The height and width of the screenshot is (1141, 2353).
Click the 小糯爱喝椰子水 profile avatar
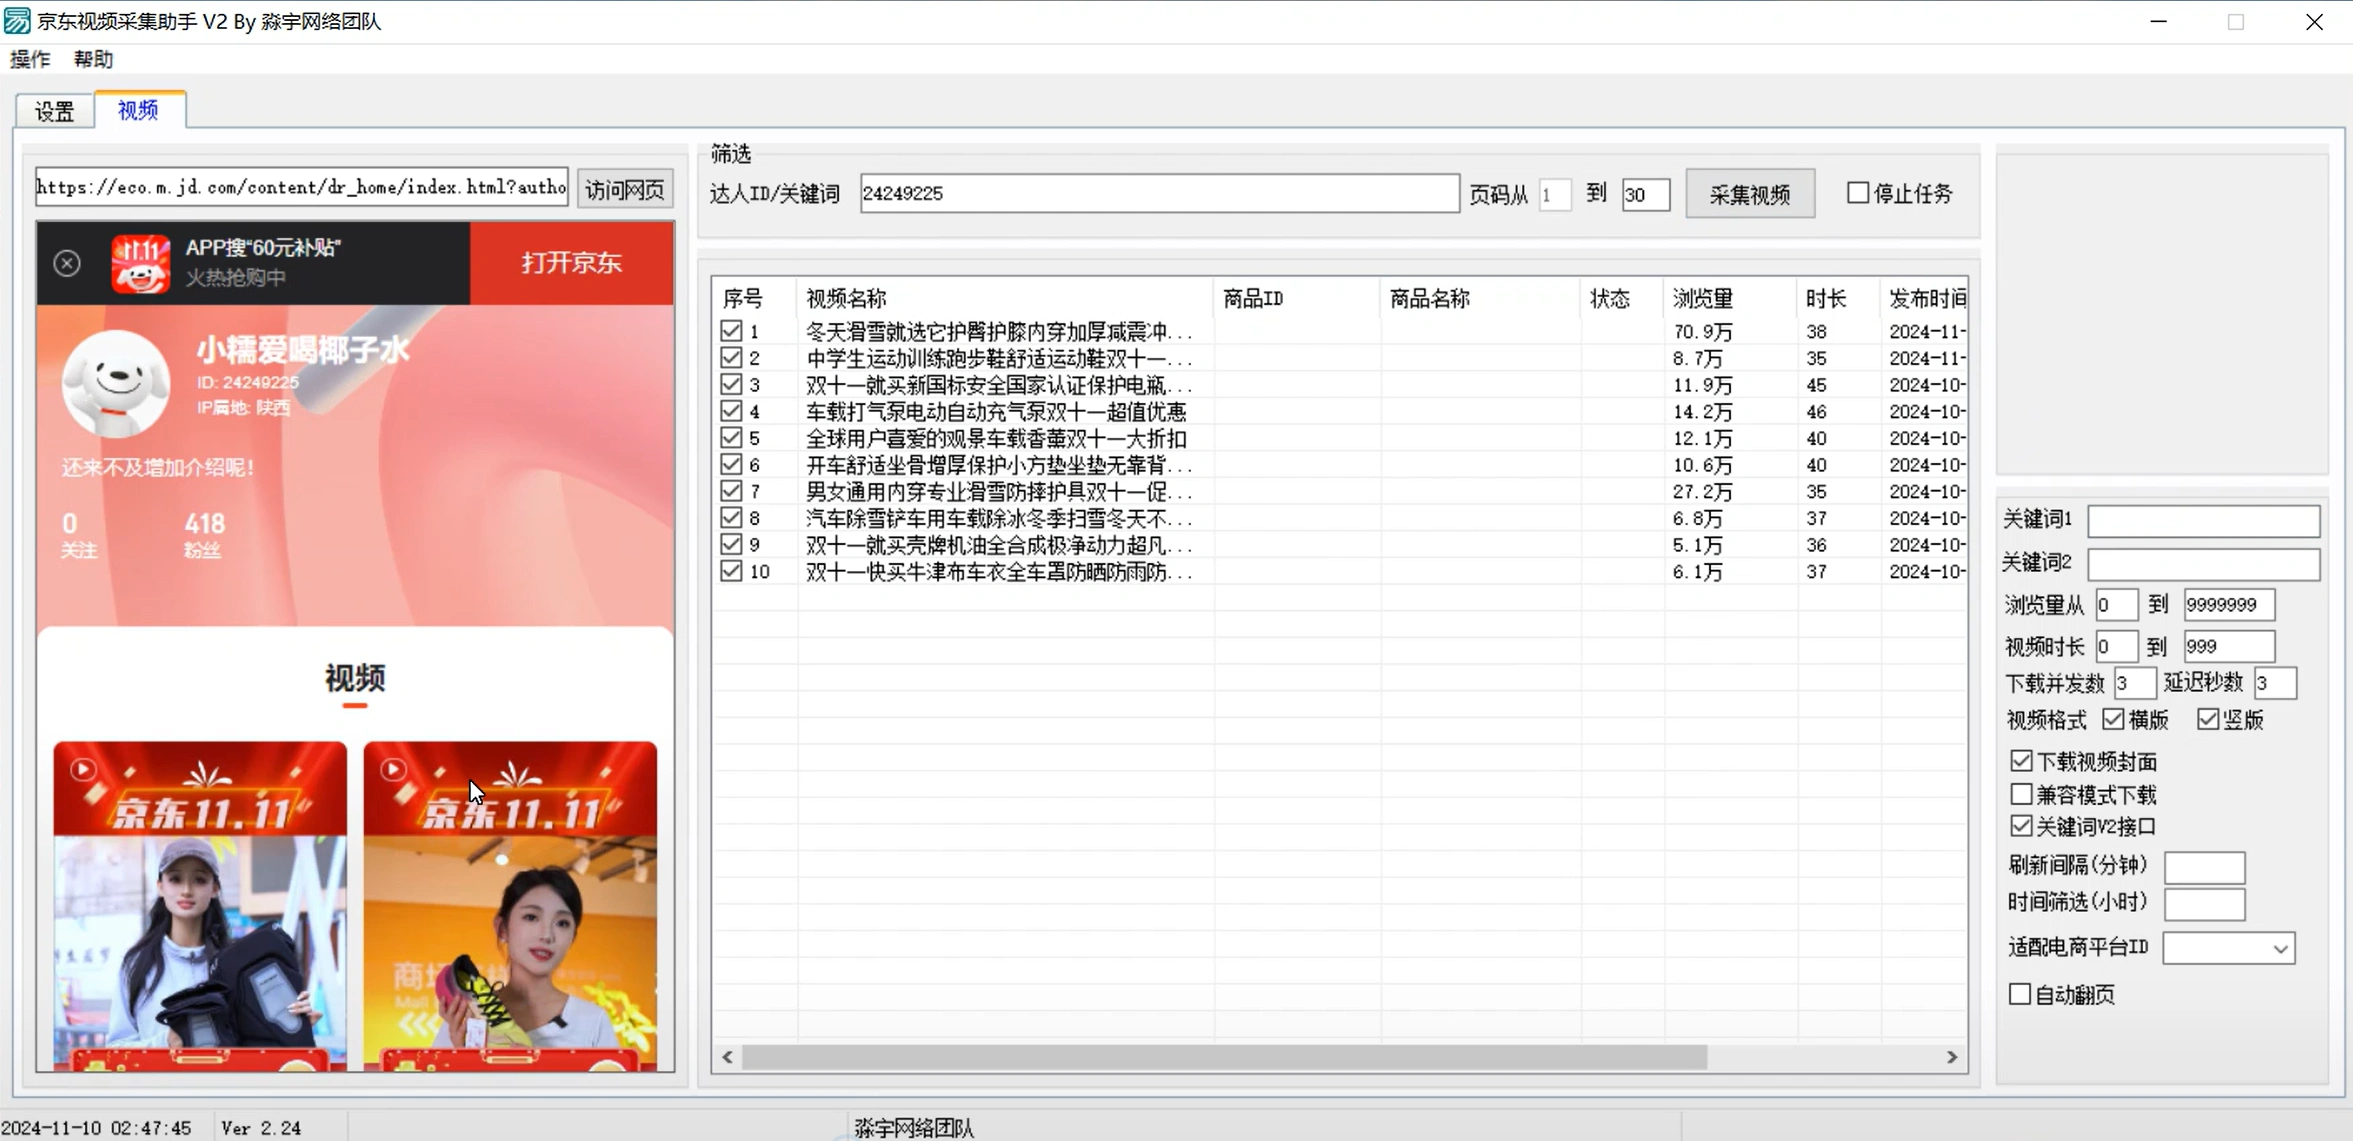116,383
